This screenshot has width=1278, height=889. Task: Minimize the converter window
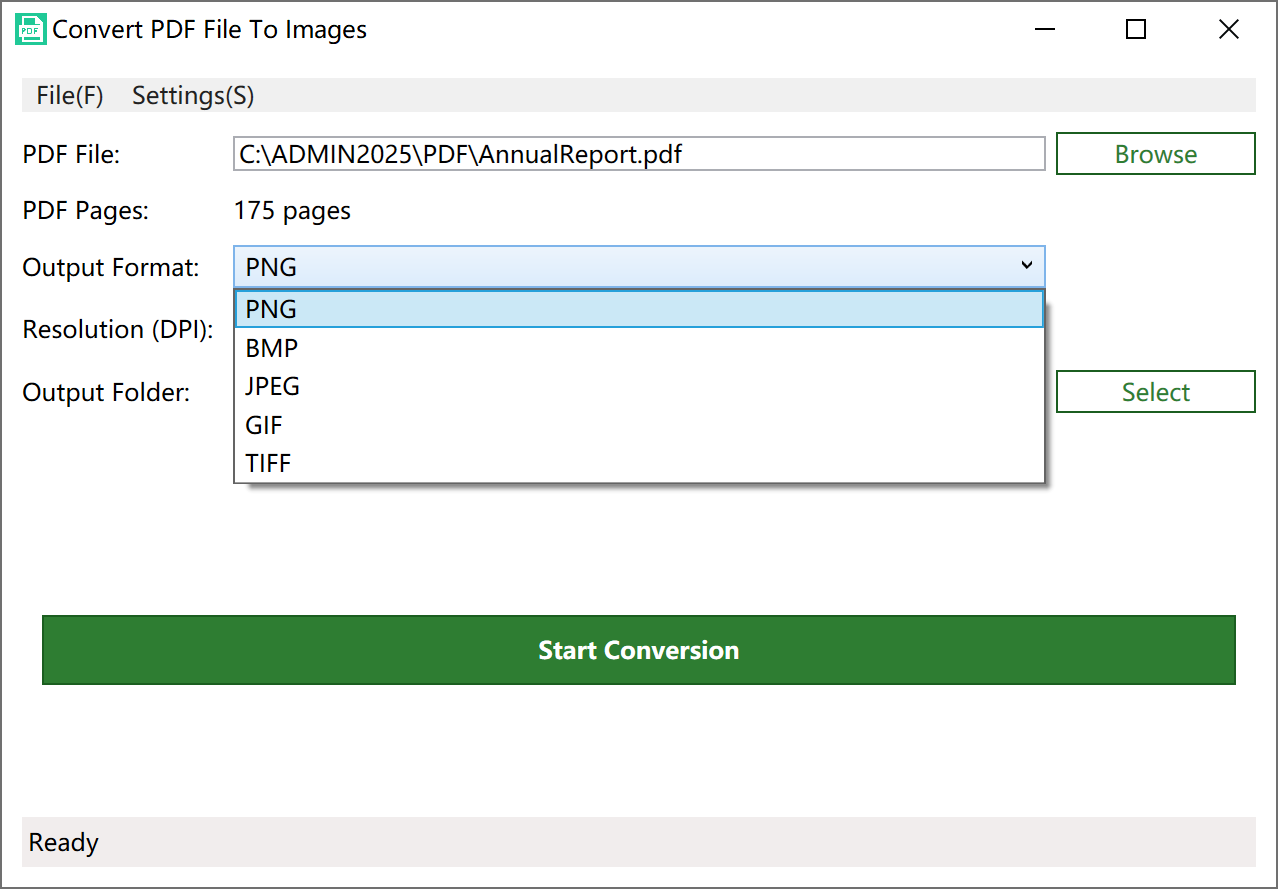[x=1044, y=29]
